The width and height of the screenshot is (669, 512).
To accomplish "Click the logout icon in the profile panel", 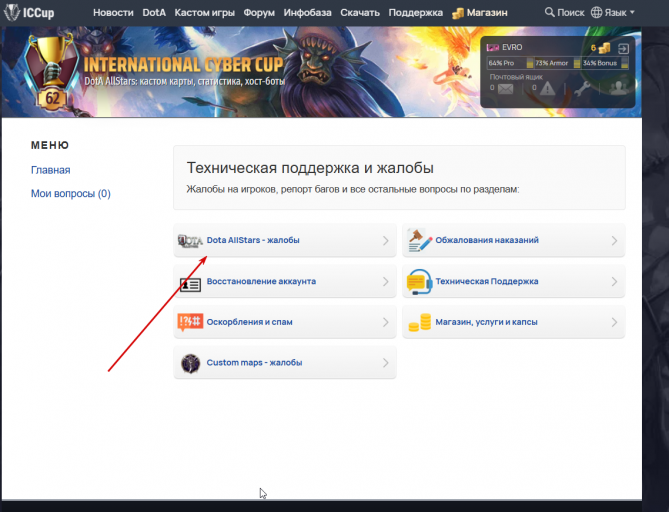I will [x=623, y=48].
